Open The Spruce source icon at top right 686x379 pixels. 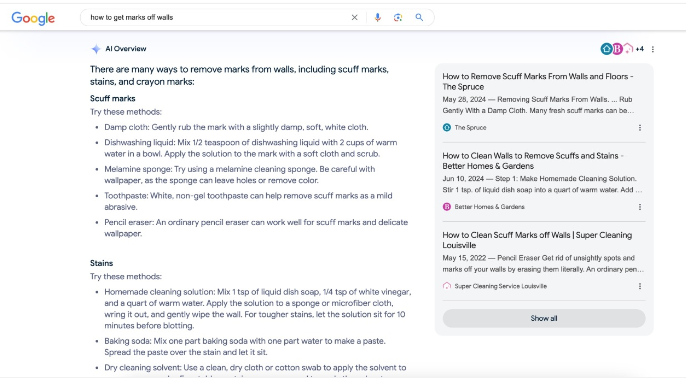pos(606,49)
